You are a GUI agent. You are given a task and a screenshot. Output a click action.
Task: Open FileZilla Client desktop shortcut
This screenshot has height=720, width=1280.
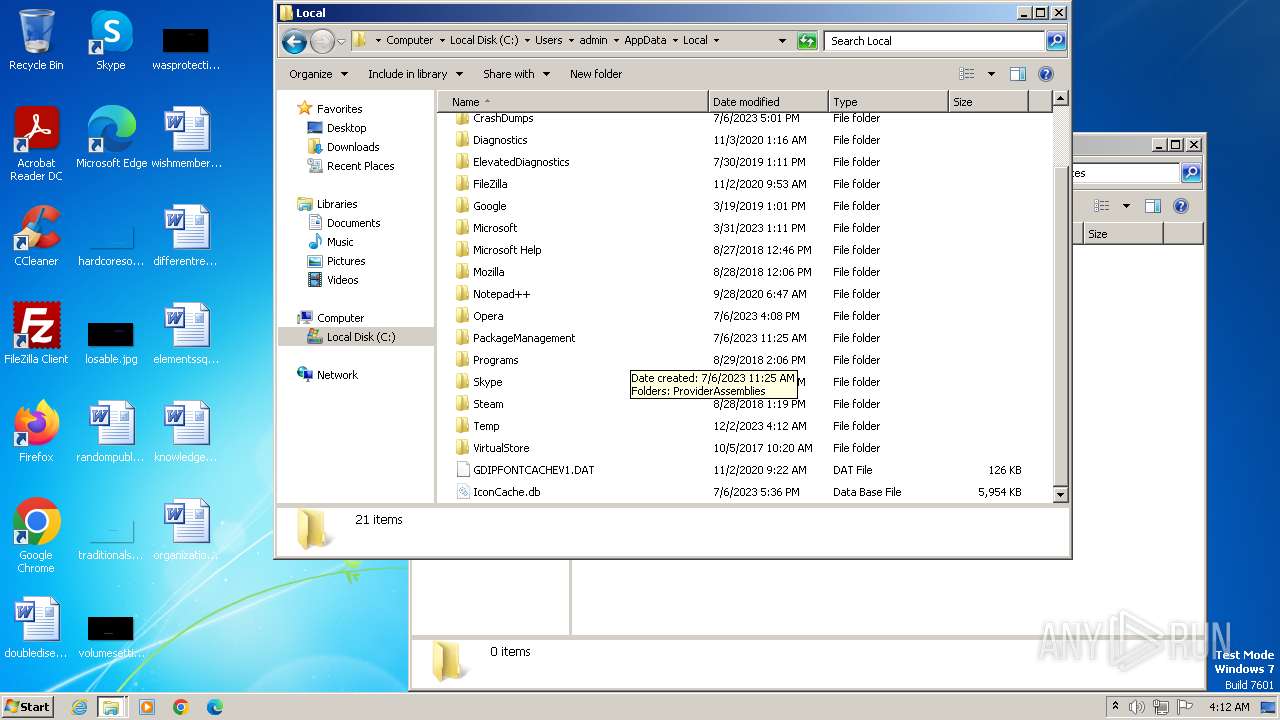coord(36,333)
